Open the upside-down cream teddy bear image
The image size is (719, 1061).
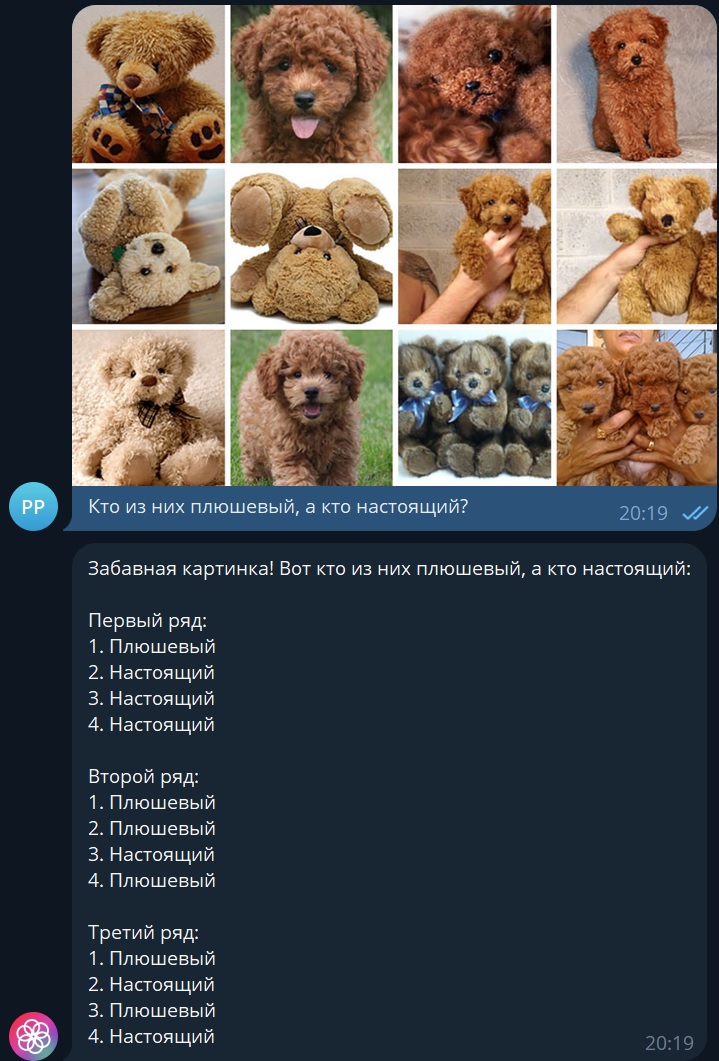pos(148,246)
